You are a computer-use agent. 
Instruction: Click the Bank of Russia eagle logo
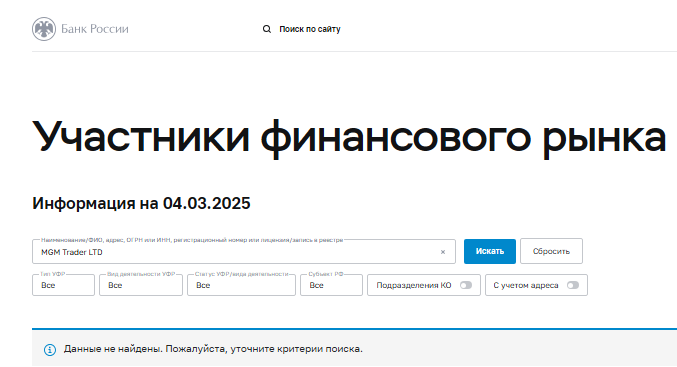click(44, 29)
